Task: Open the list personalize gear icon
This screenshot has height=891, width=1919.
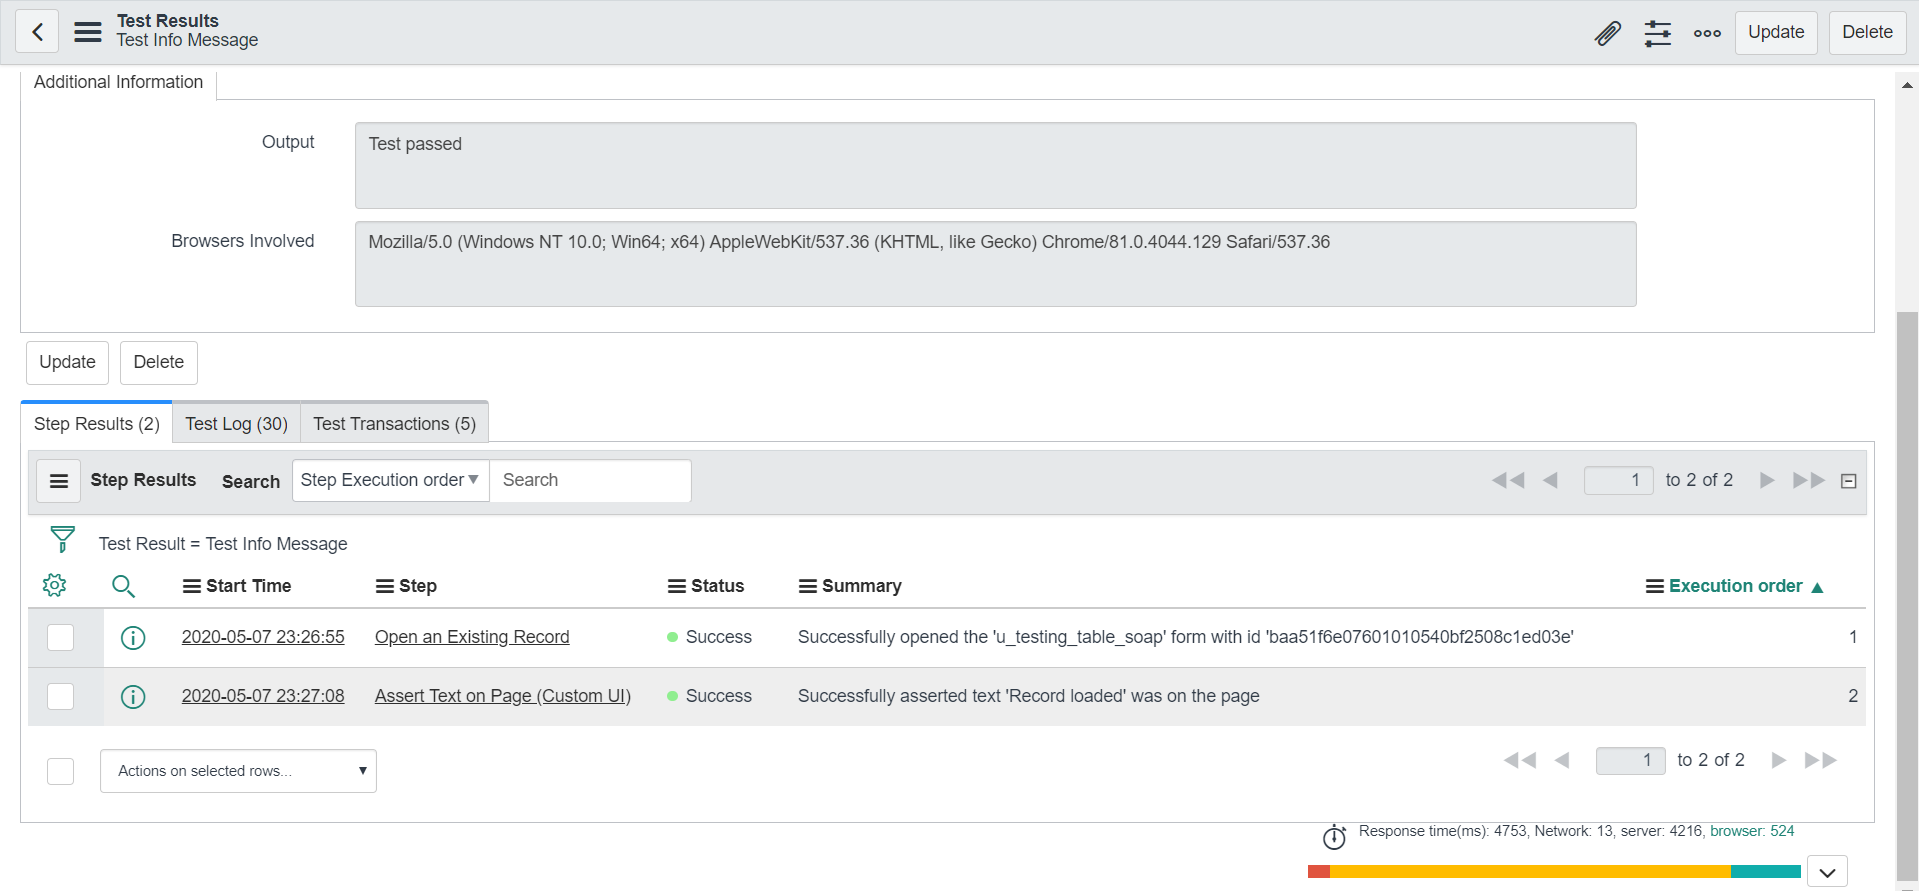Action: click(x=55, y=585)
